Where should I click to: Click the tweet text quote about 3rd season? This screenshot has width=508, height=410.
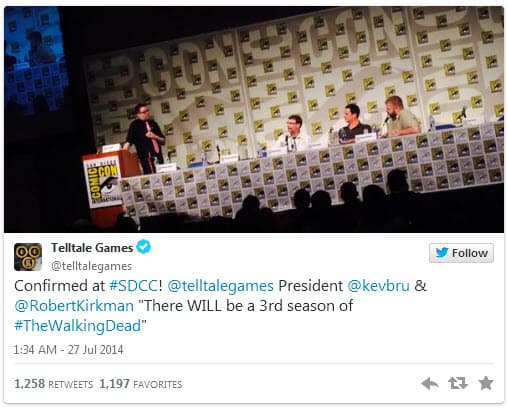183,316
